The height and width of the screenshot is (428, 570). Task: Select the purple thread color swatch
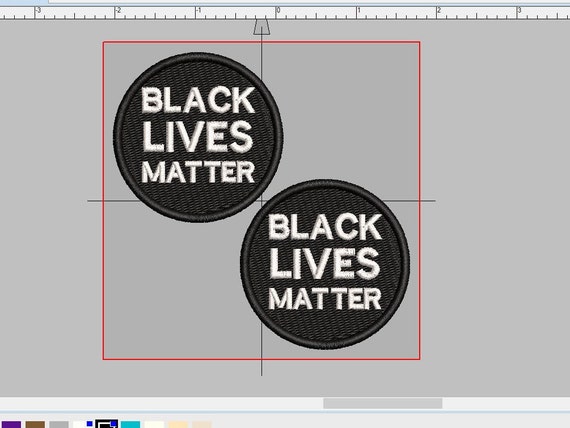11,425
